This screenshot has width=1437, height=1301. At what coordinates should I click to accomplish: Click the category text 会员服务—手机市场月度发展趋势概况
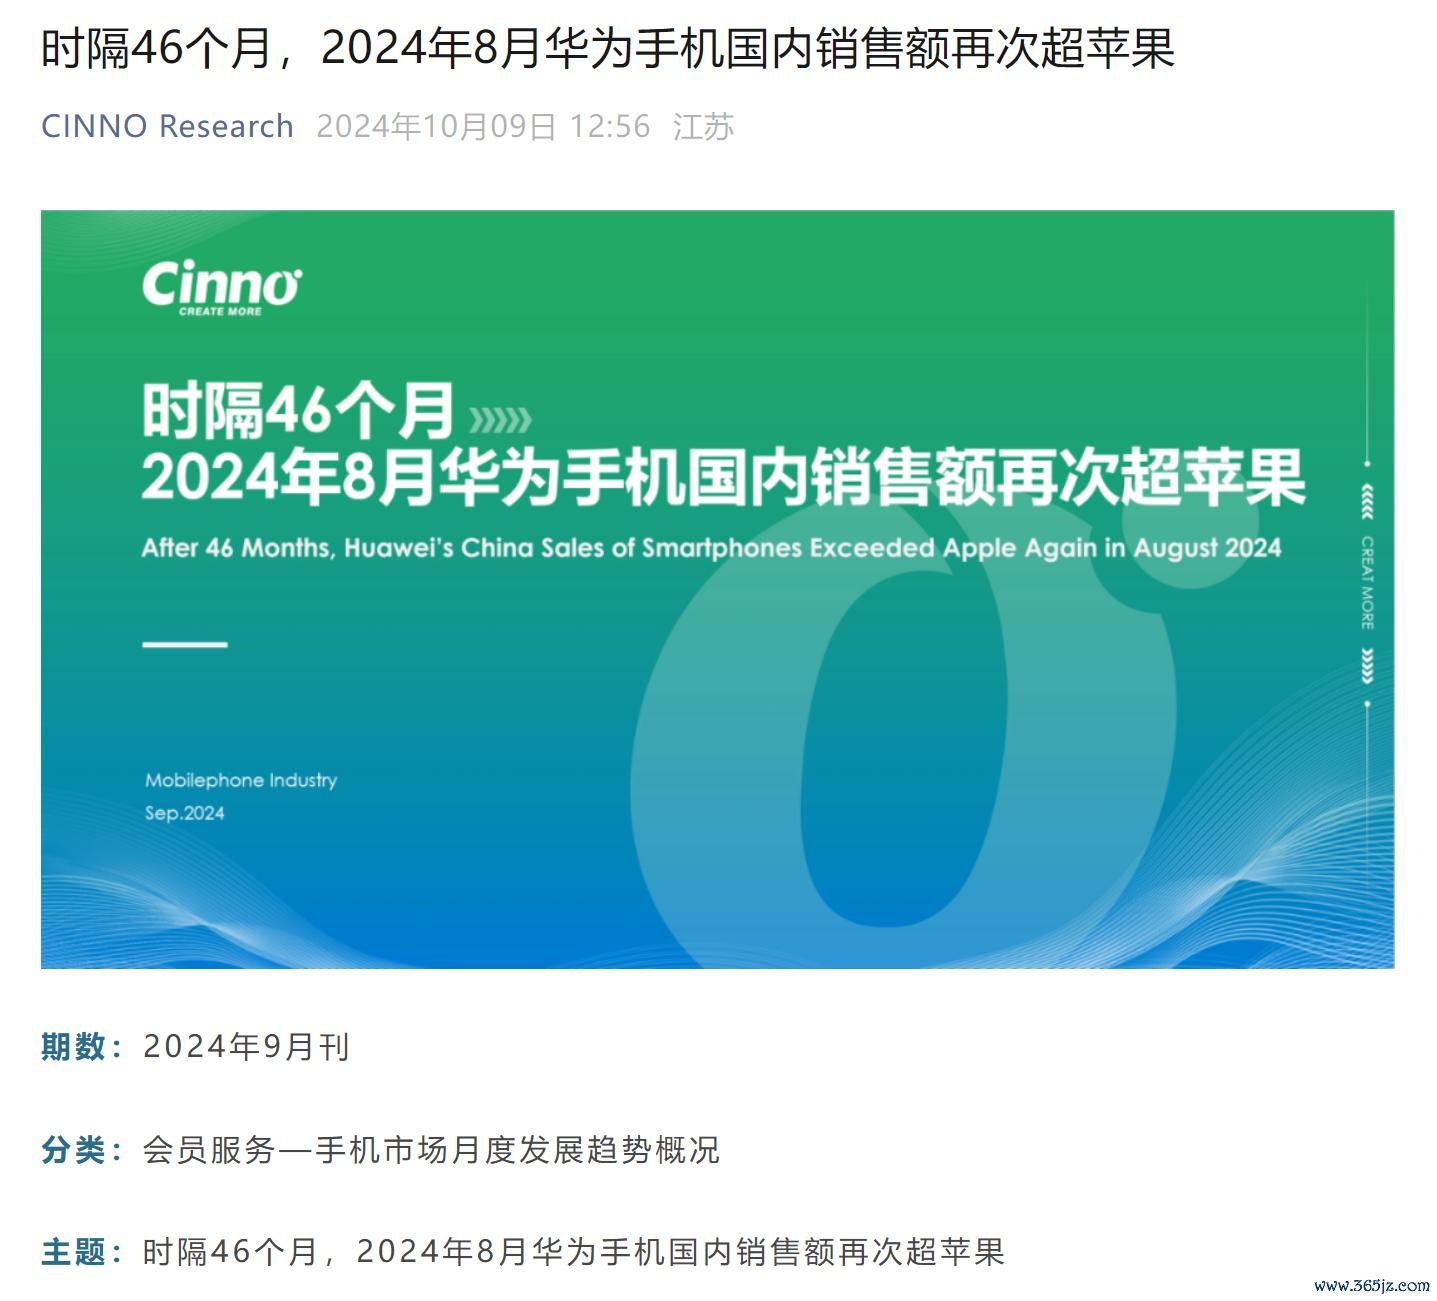click(x=431, y=1150)
